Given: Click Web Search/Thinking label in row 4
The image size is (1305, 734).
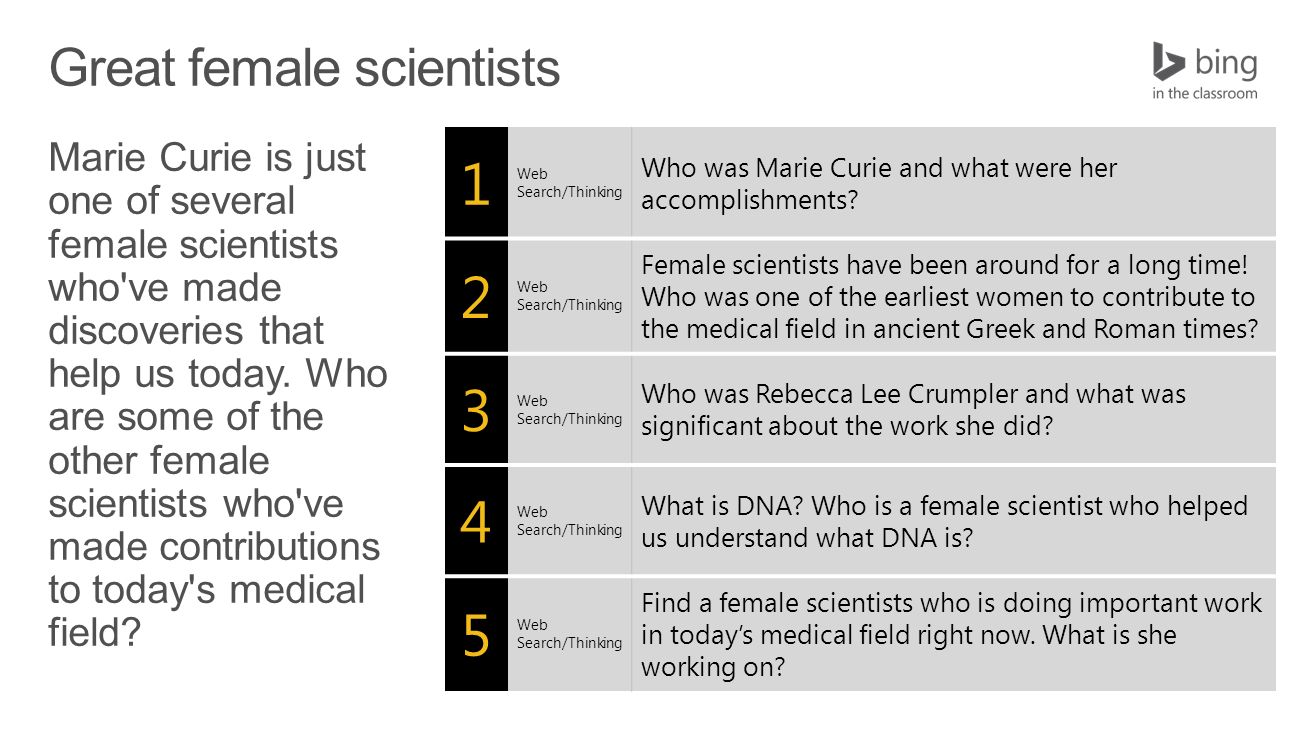Looking at the screenshot, I should [x=569, y=520].
